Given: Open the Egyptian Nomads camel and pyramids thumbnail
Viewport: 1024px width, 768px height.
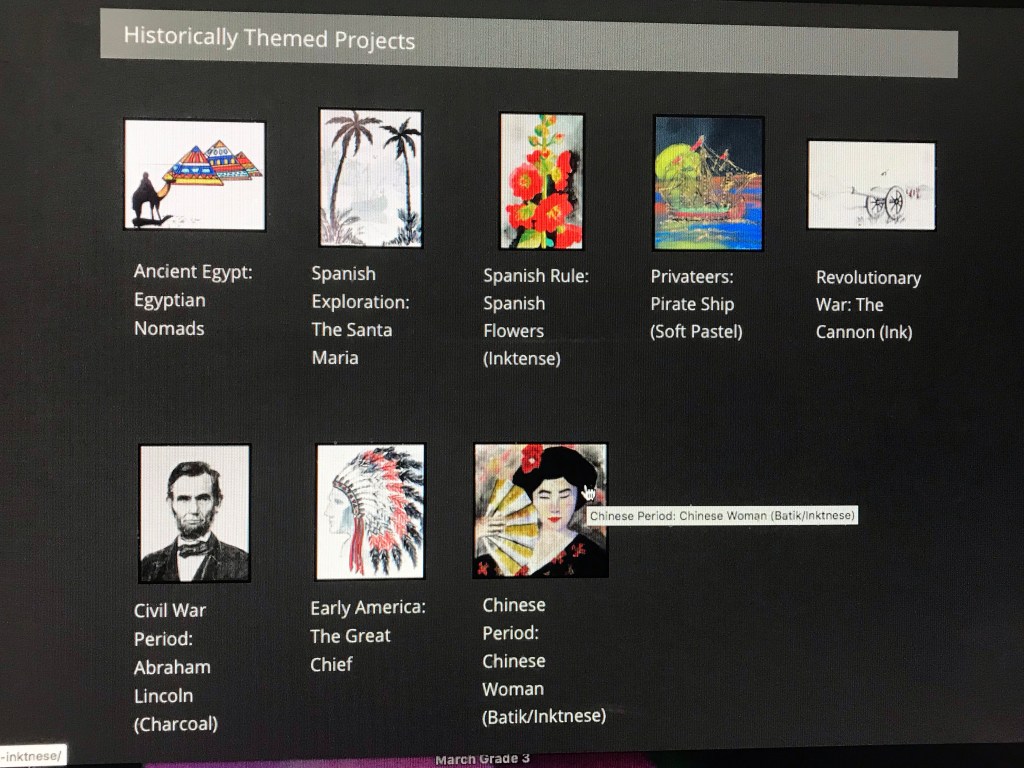Looking at the screenshot, I should tap(195, 175).
